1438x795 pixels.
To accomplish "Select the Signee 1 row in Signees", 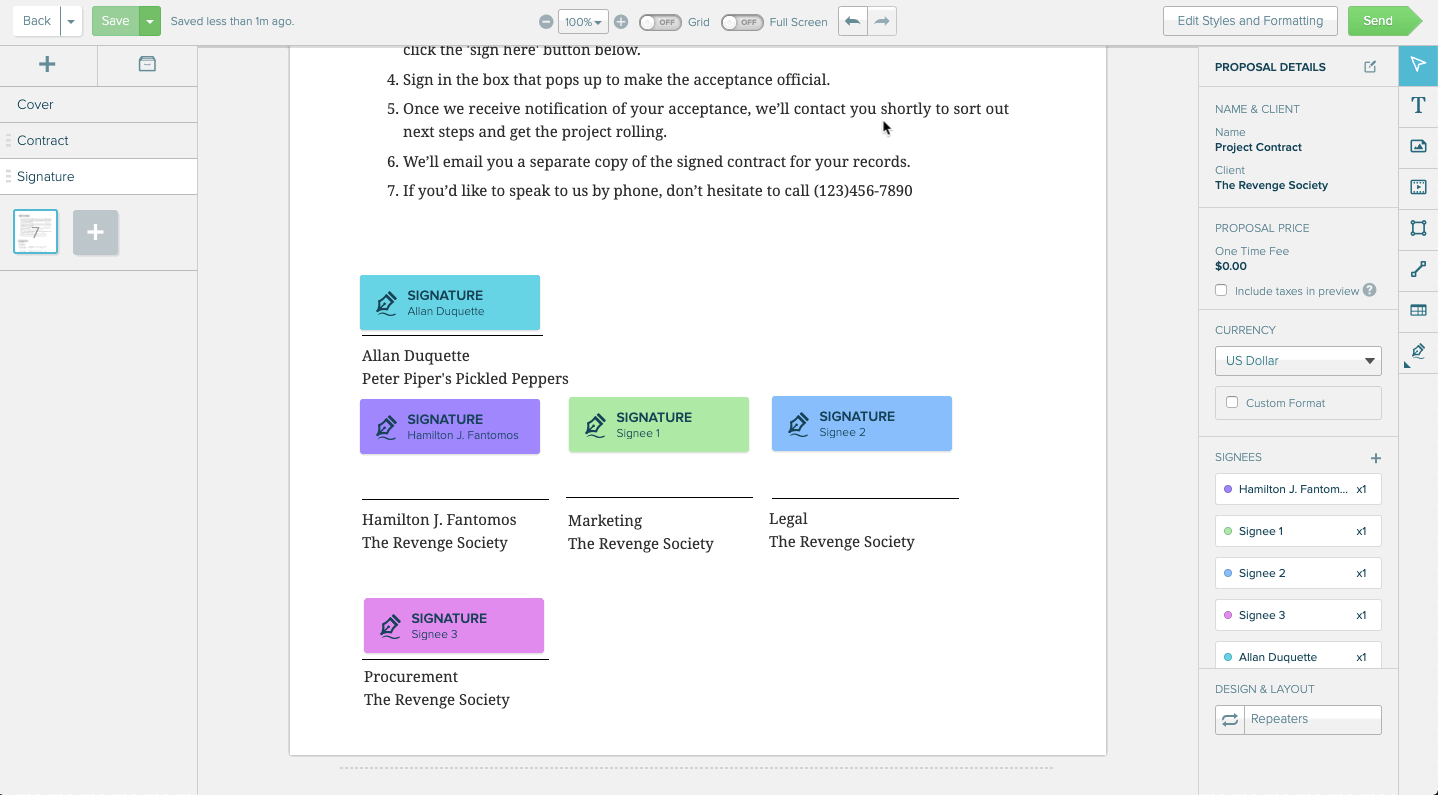I will (x=1298, y=531).
